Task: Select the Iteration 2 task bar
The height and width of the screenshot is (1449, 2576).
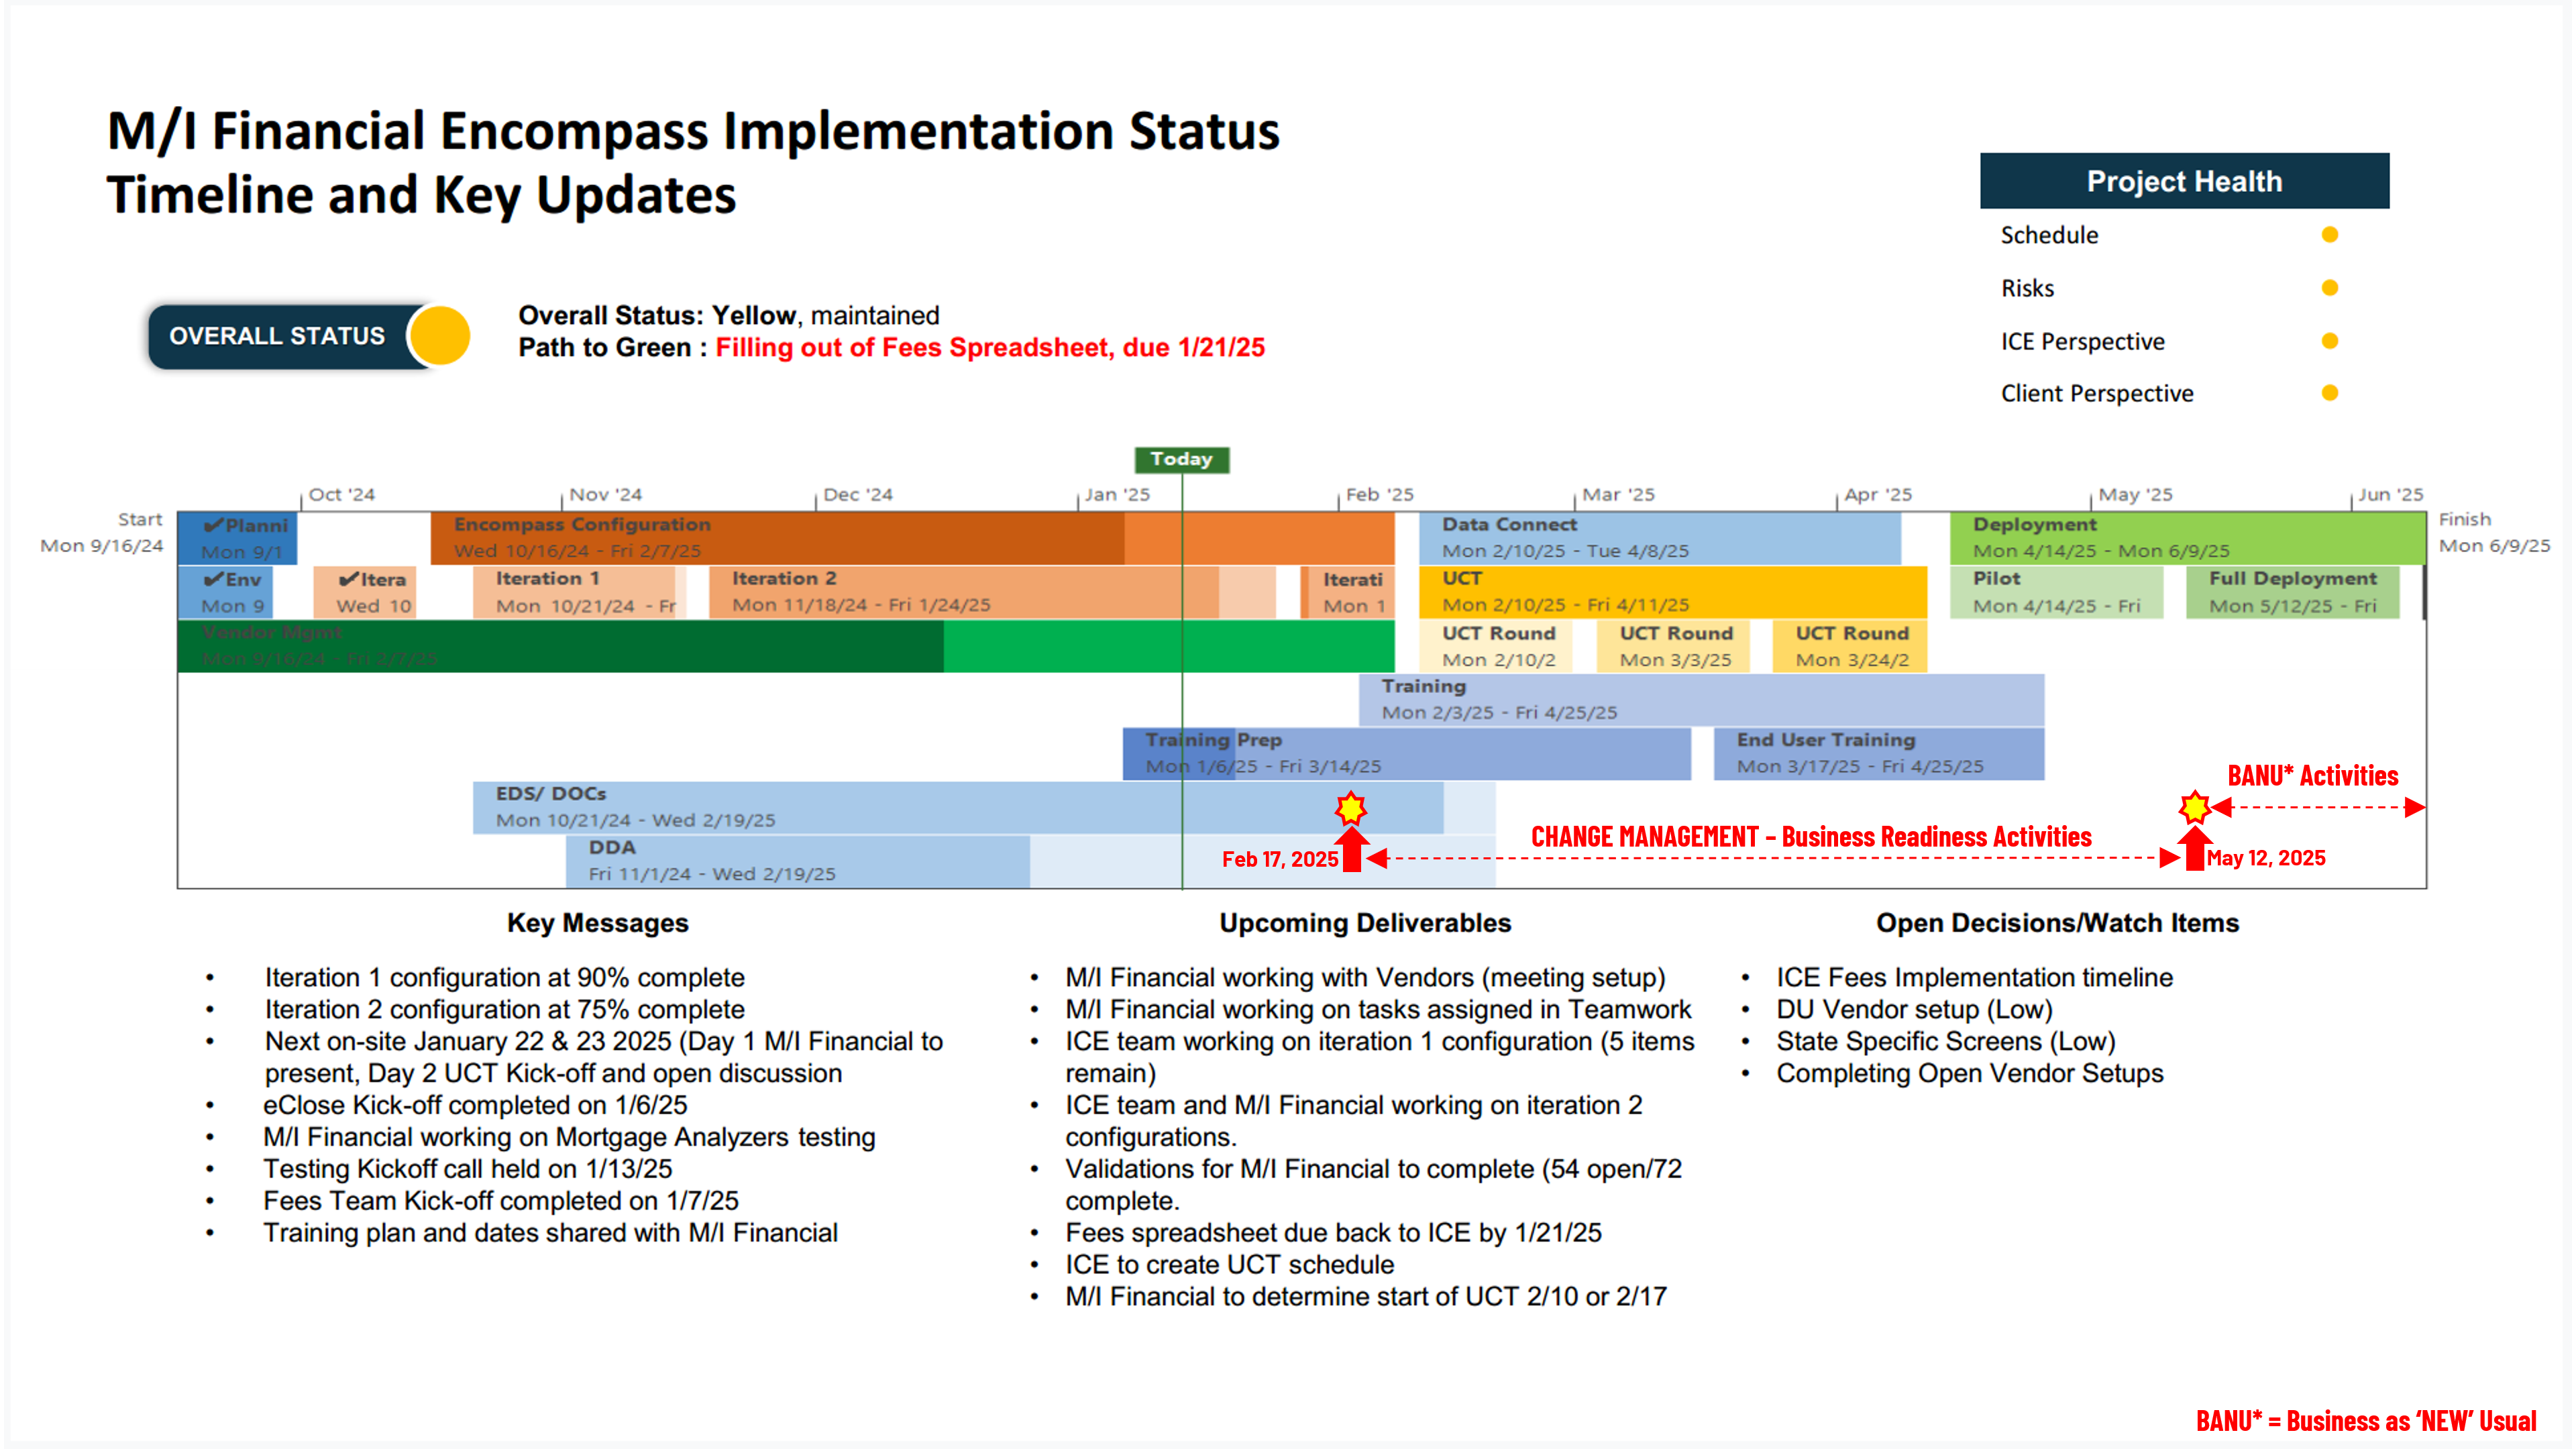Action: tap(992, 592)
